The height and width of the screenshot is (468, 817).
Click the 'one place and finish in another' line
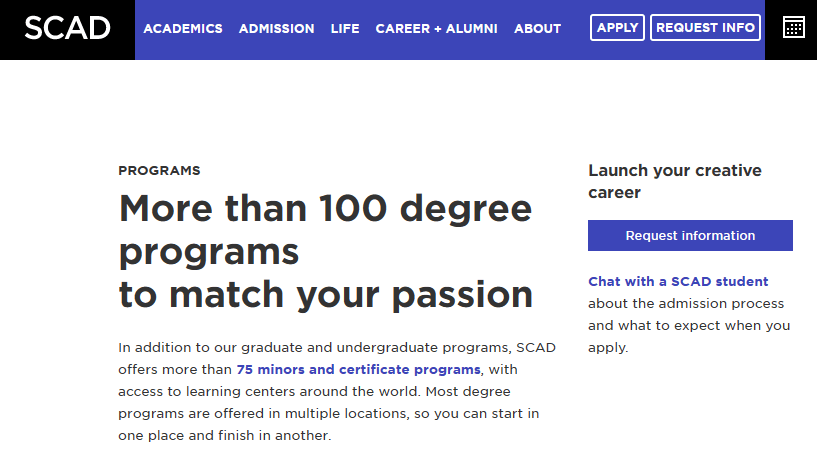click(225, 435)
